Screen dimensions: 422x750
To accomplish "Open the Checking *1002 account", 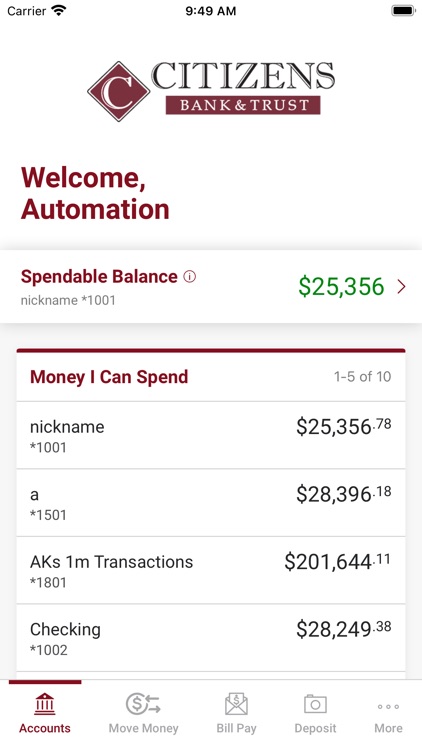I will [211, 638].
